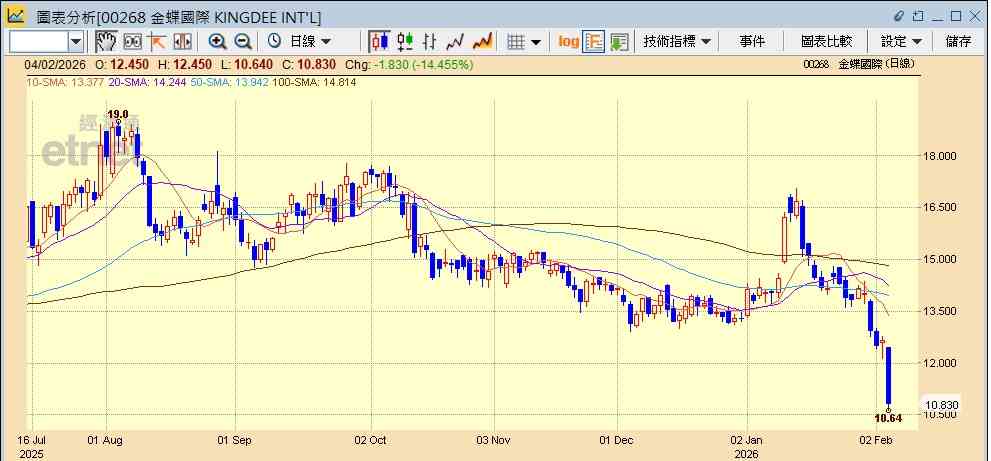Open the 日線 period dropdown
The width and height of the screenshot is (991, 461).
[x=310, y=42]
